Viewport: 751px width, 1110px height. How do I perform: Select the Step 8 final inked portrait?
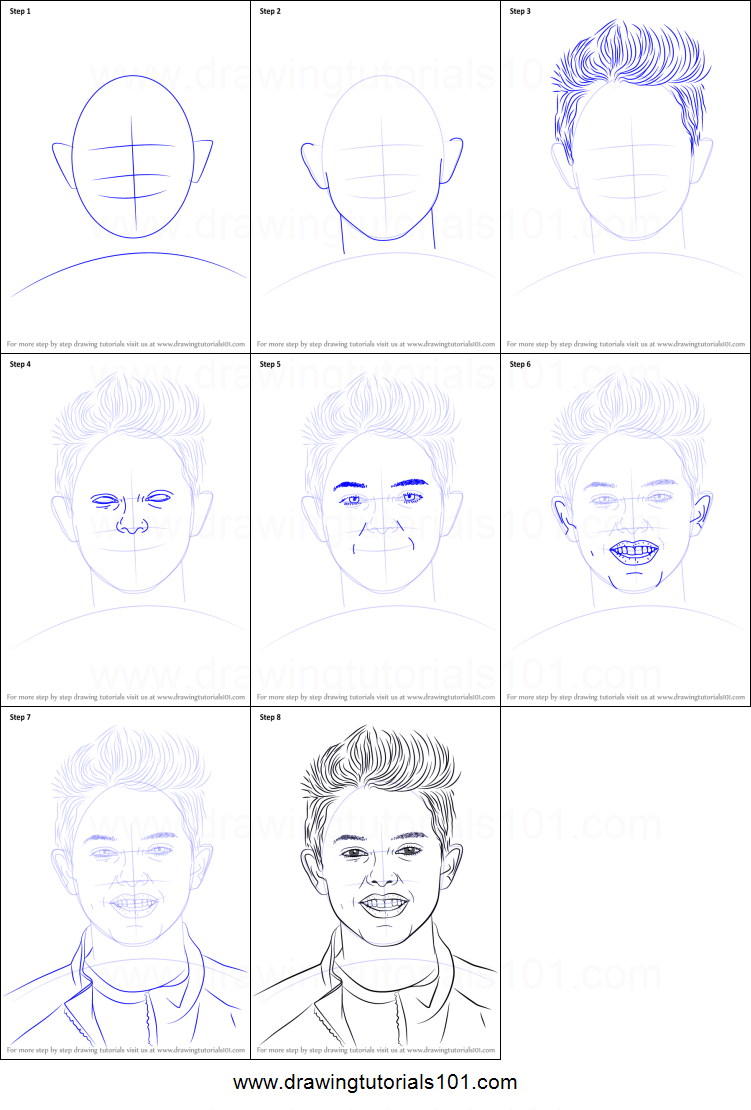coord(375,883)
